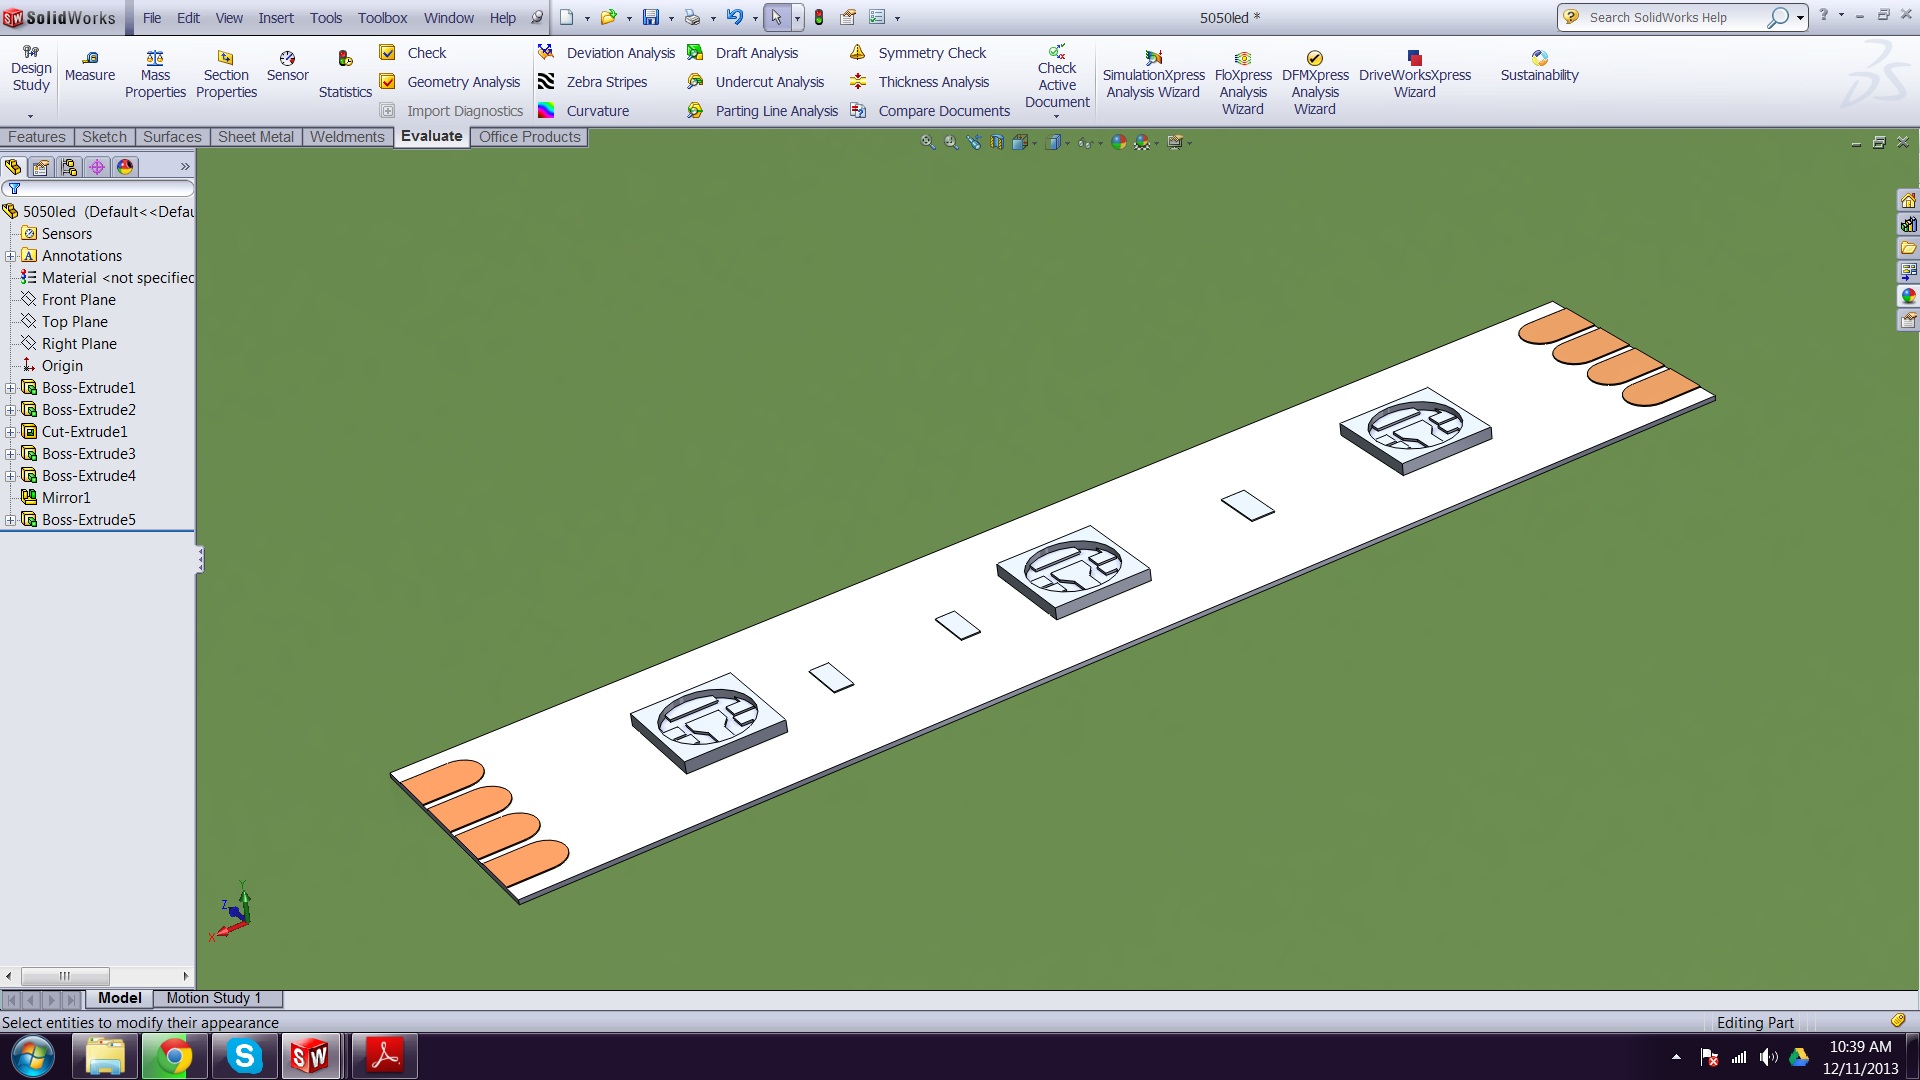Toggle Curvature display
Image resolution: width=1920 pixels, height=1080 pixels.
point(597,111)
